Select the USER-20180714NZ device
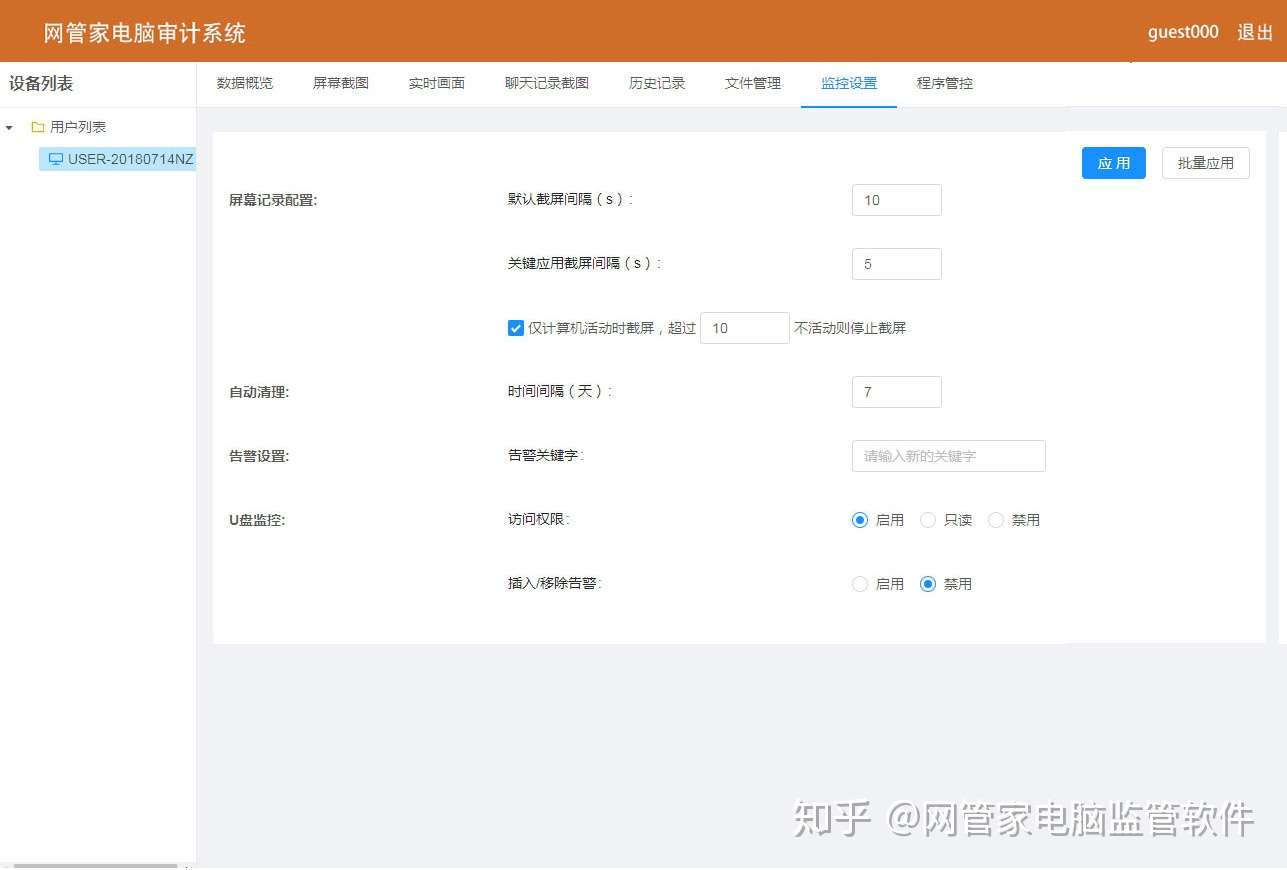 [x=118, y=159]
